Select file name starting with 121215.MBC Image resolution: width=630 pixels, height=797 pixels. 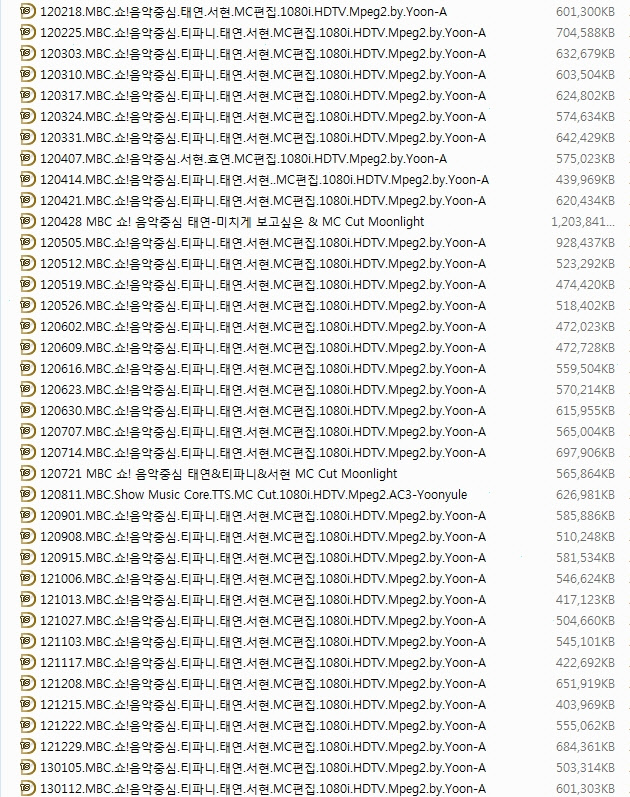pyautogui.click(x=263, y=704)
